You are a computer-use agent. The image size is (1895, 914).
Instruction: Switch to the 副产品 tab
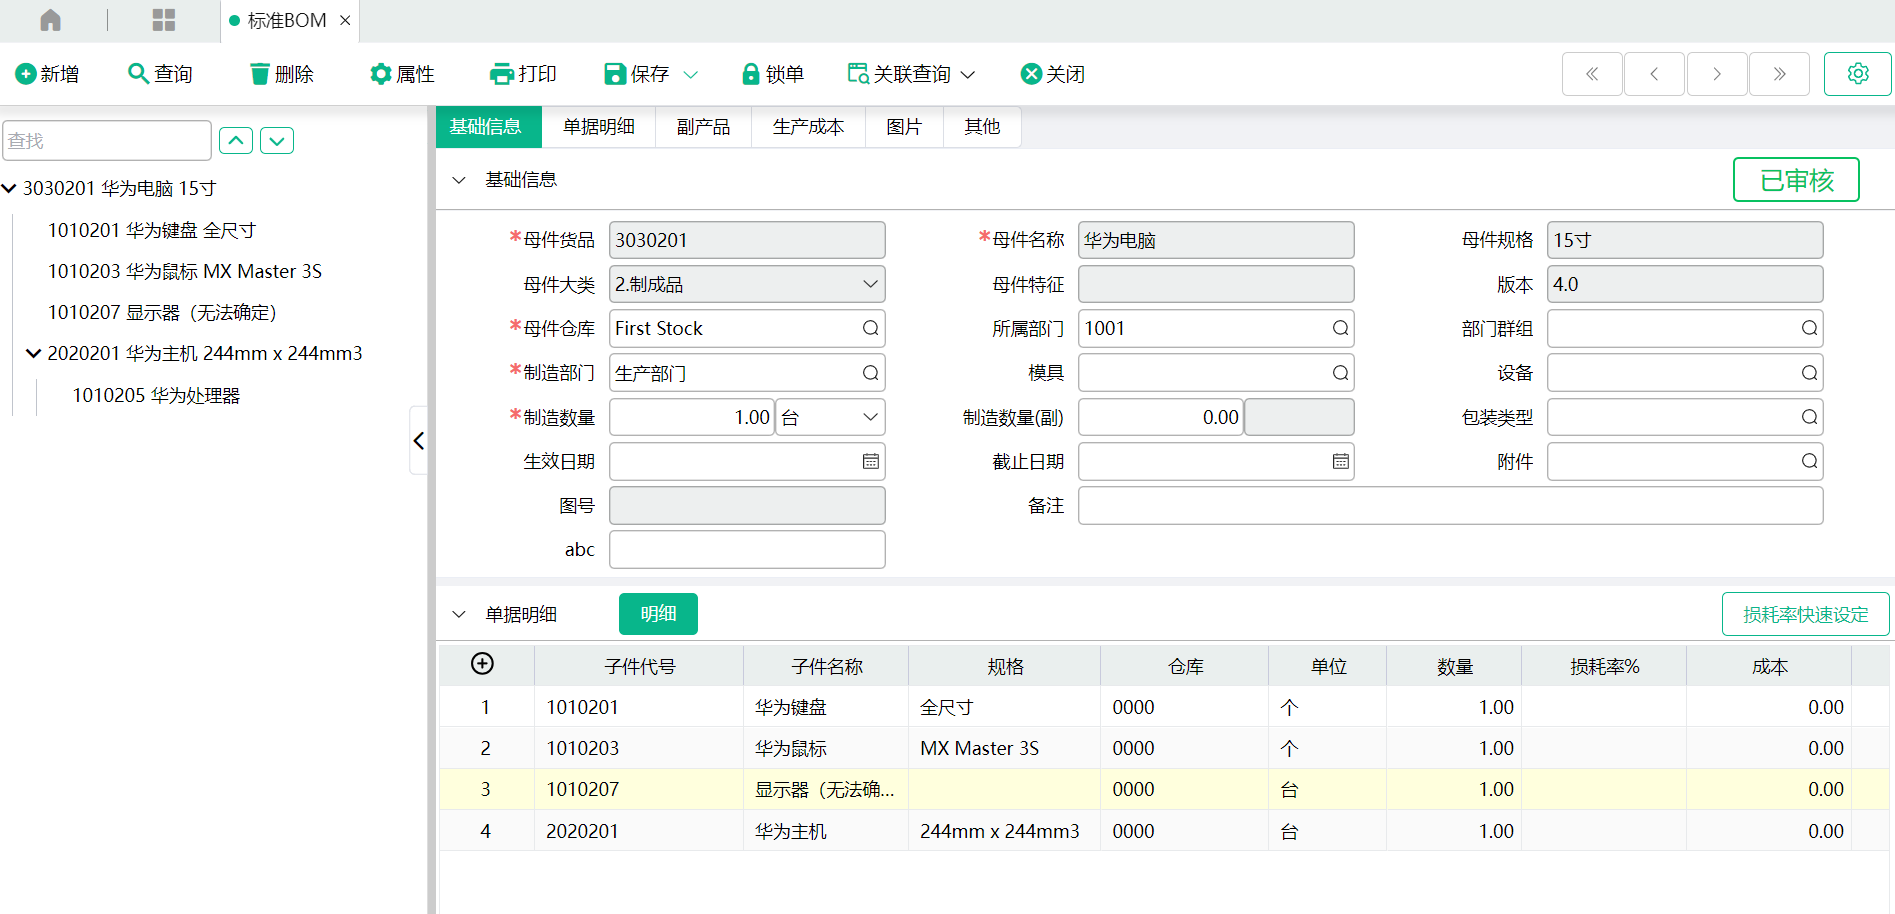coord(703,127)
